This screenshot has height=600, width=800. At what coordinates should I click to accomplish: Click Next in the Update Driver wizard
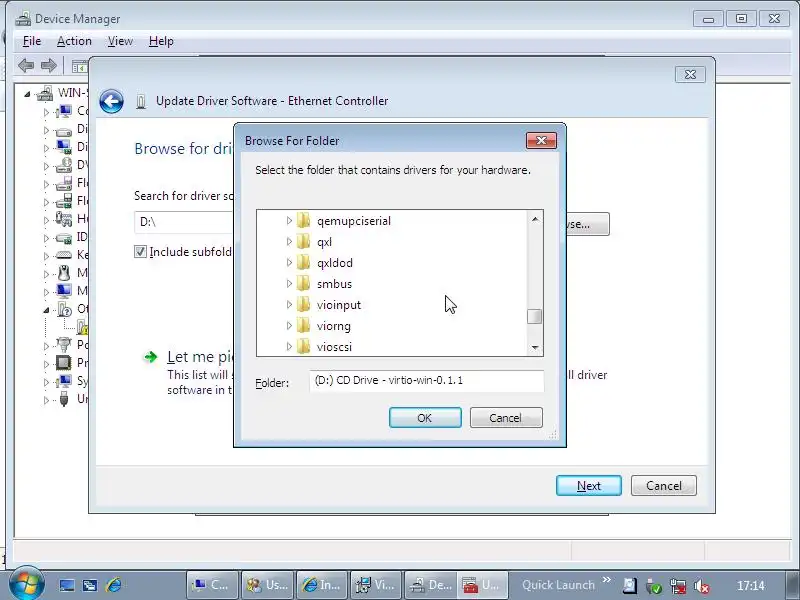[x=589, y=486]
